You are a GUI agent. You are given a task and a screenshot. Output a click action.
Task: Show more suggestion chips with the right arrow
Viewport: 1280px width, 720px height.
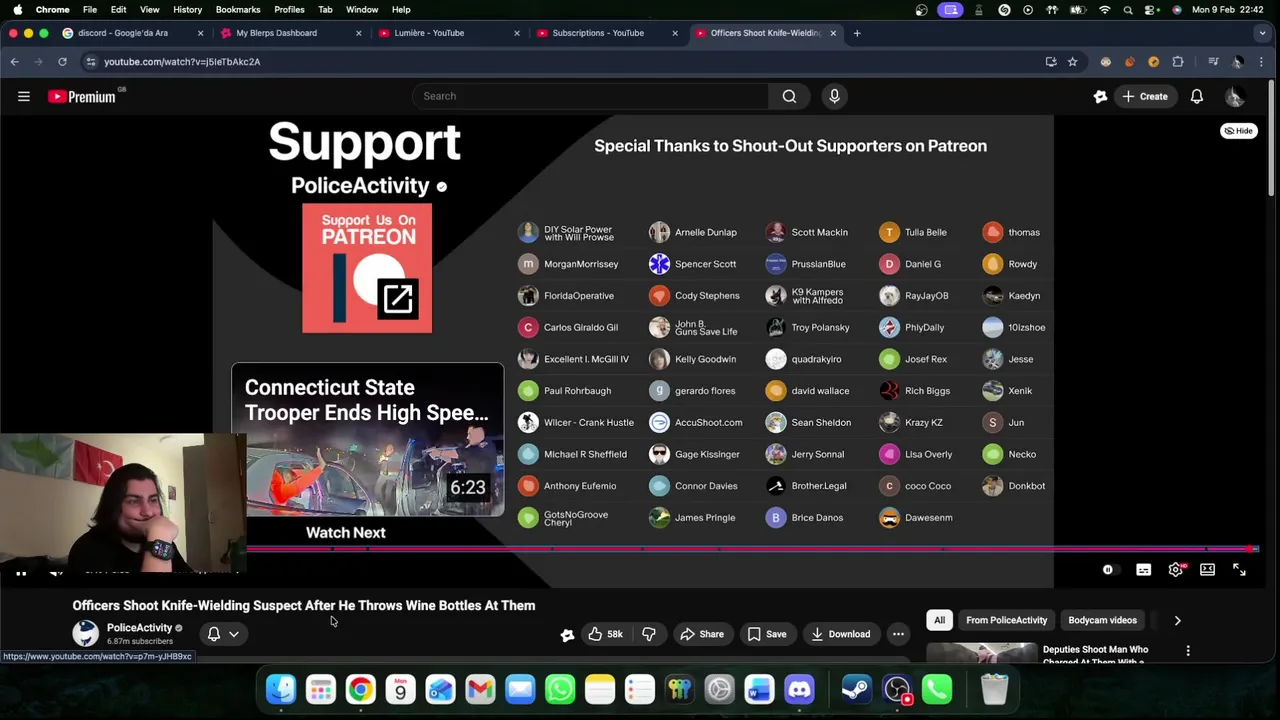[1177, 621]
